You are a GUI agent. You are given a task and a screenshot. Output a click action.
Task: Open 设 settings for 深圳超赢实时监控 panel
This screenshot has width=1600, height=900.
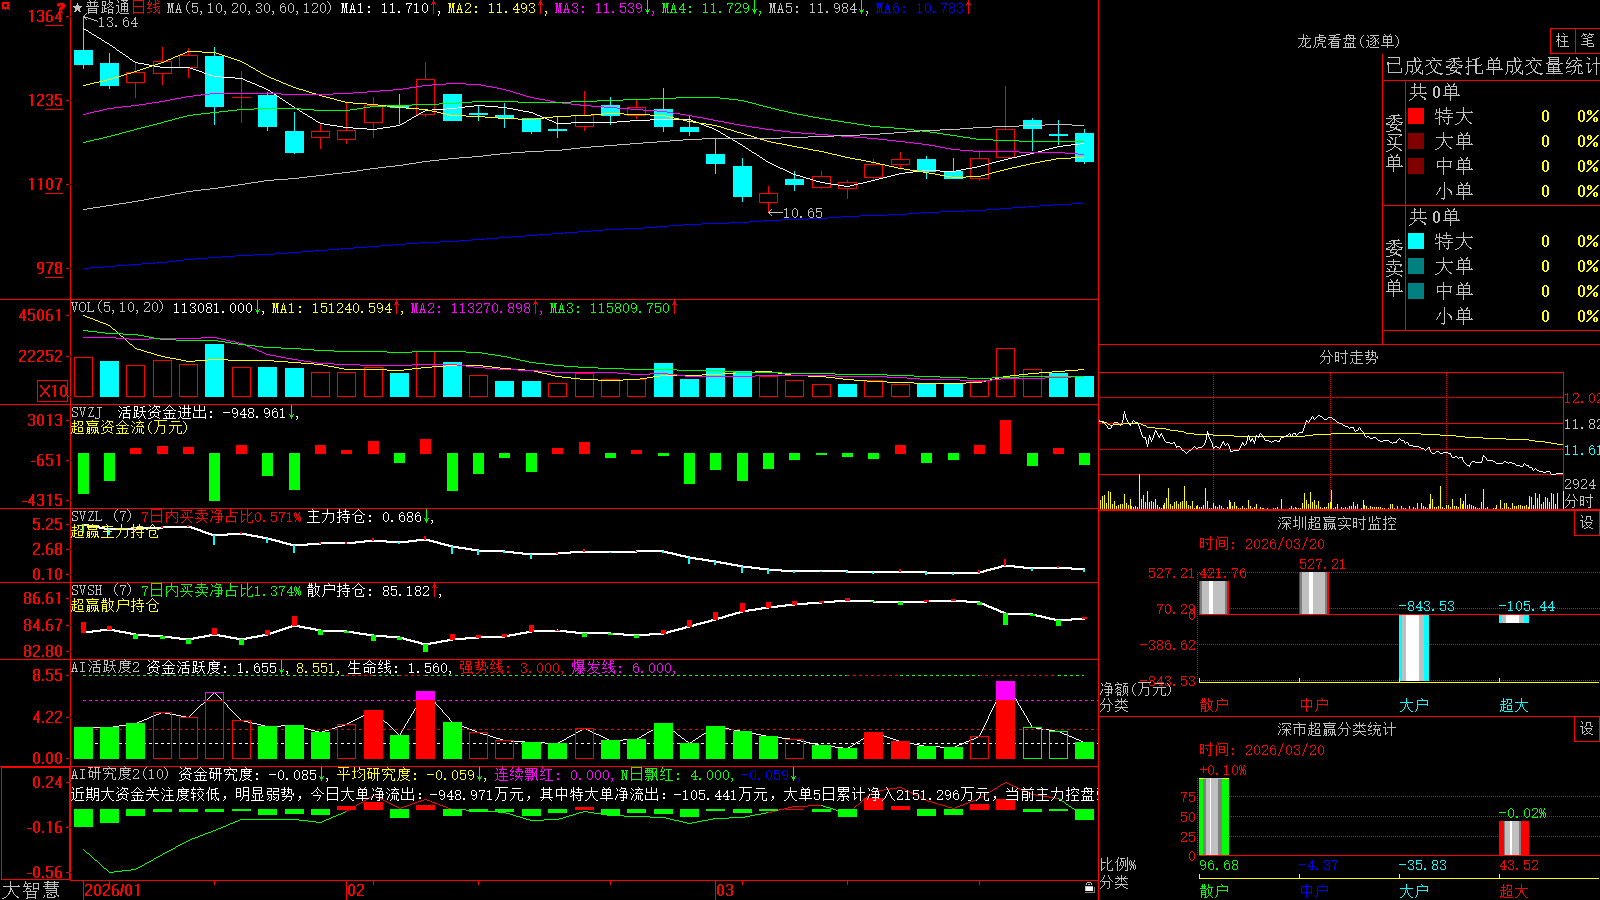[x=1587, y=524]
